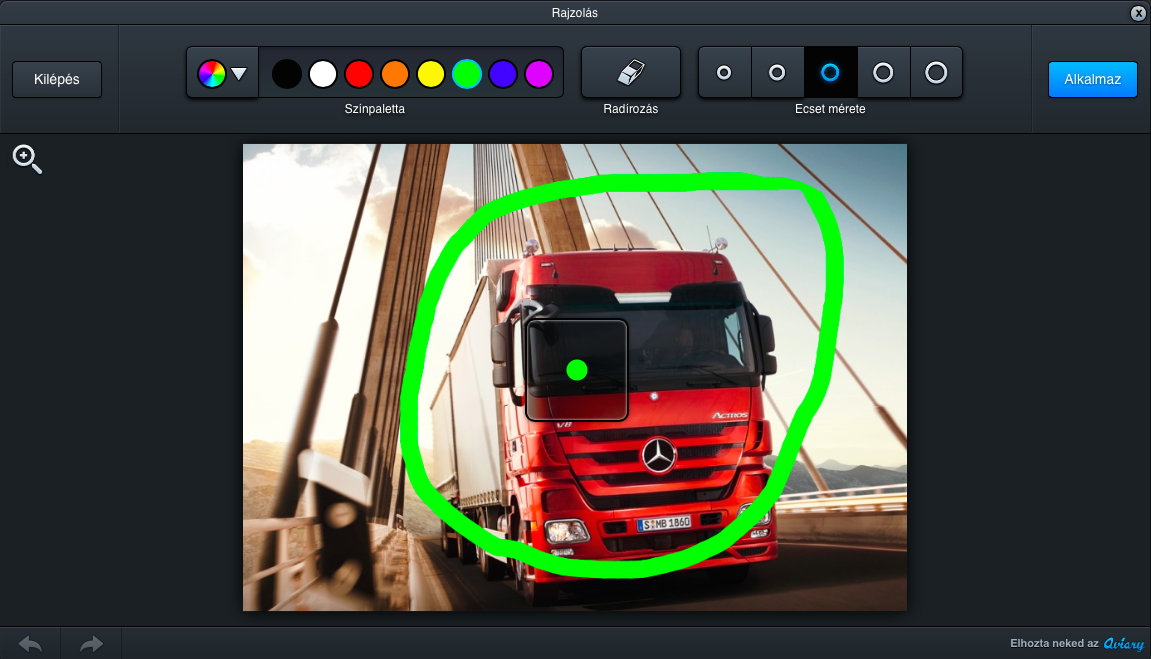
Task: Pick the red color swatch
Action: click(x=359, y=73)
